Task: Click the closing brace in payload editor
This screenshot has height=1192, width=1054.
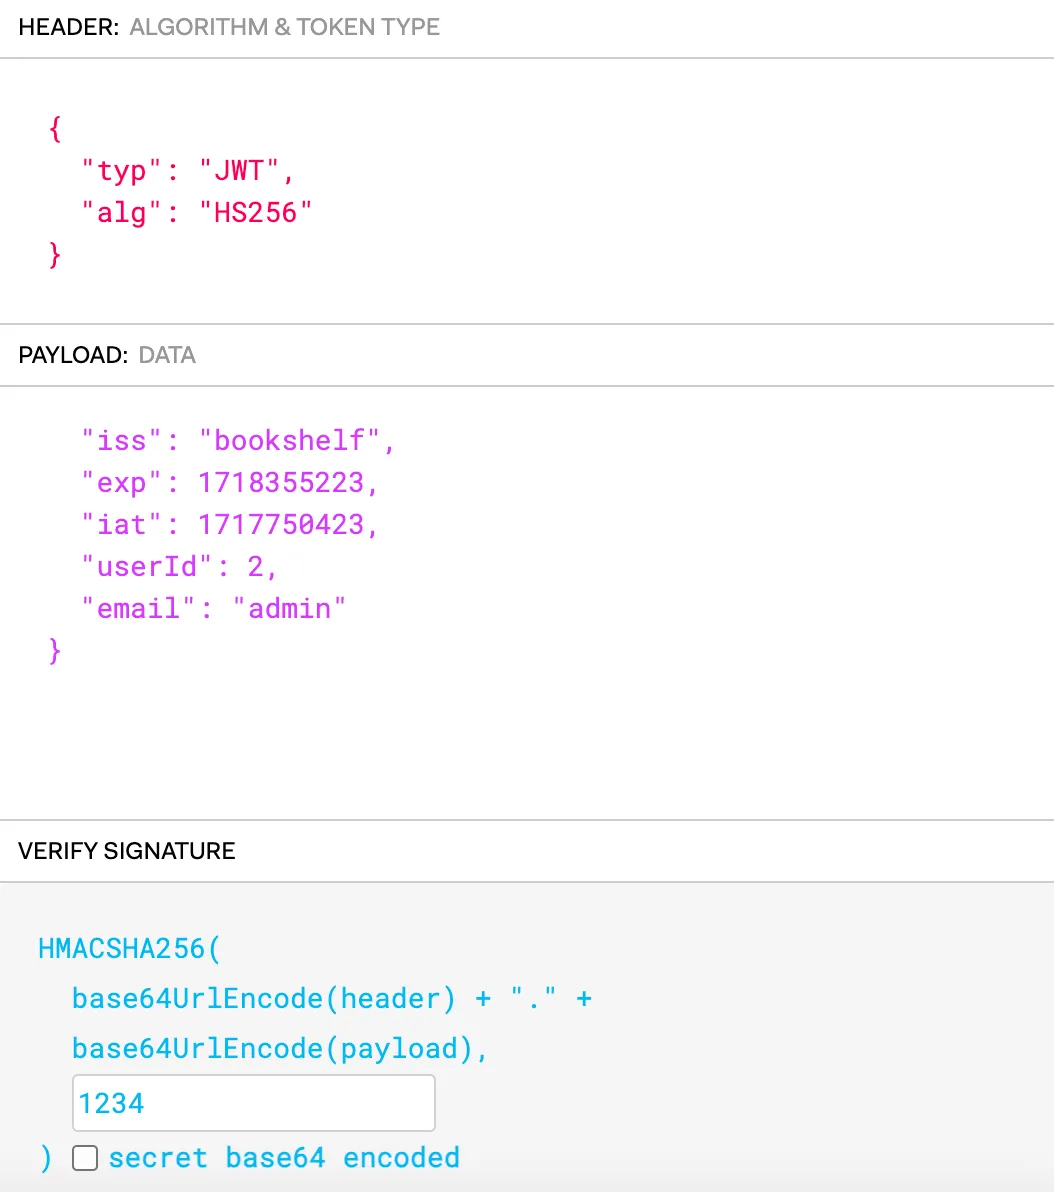Action: (55, 651)
